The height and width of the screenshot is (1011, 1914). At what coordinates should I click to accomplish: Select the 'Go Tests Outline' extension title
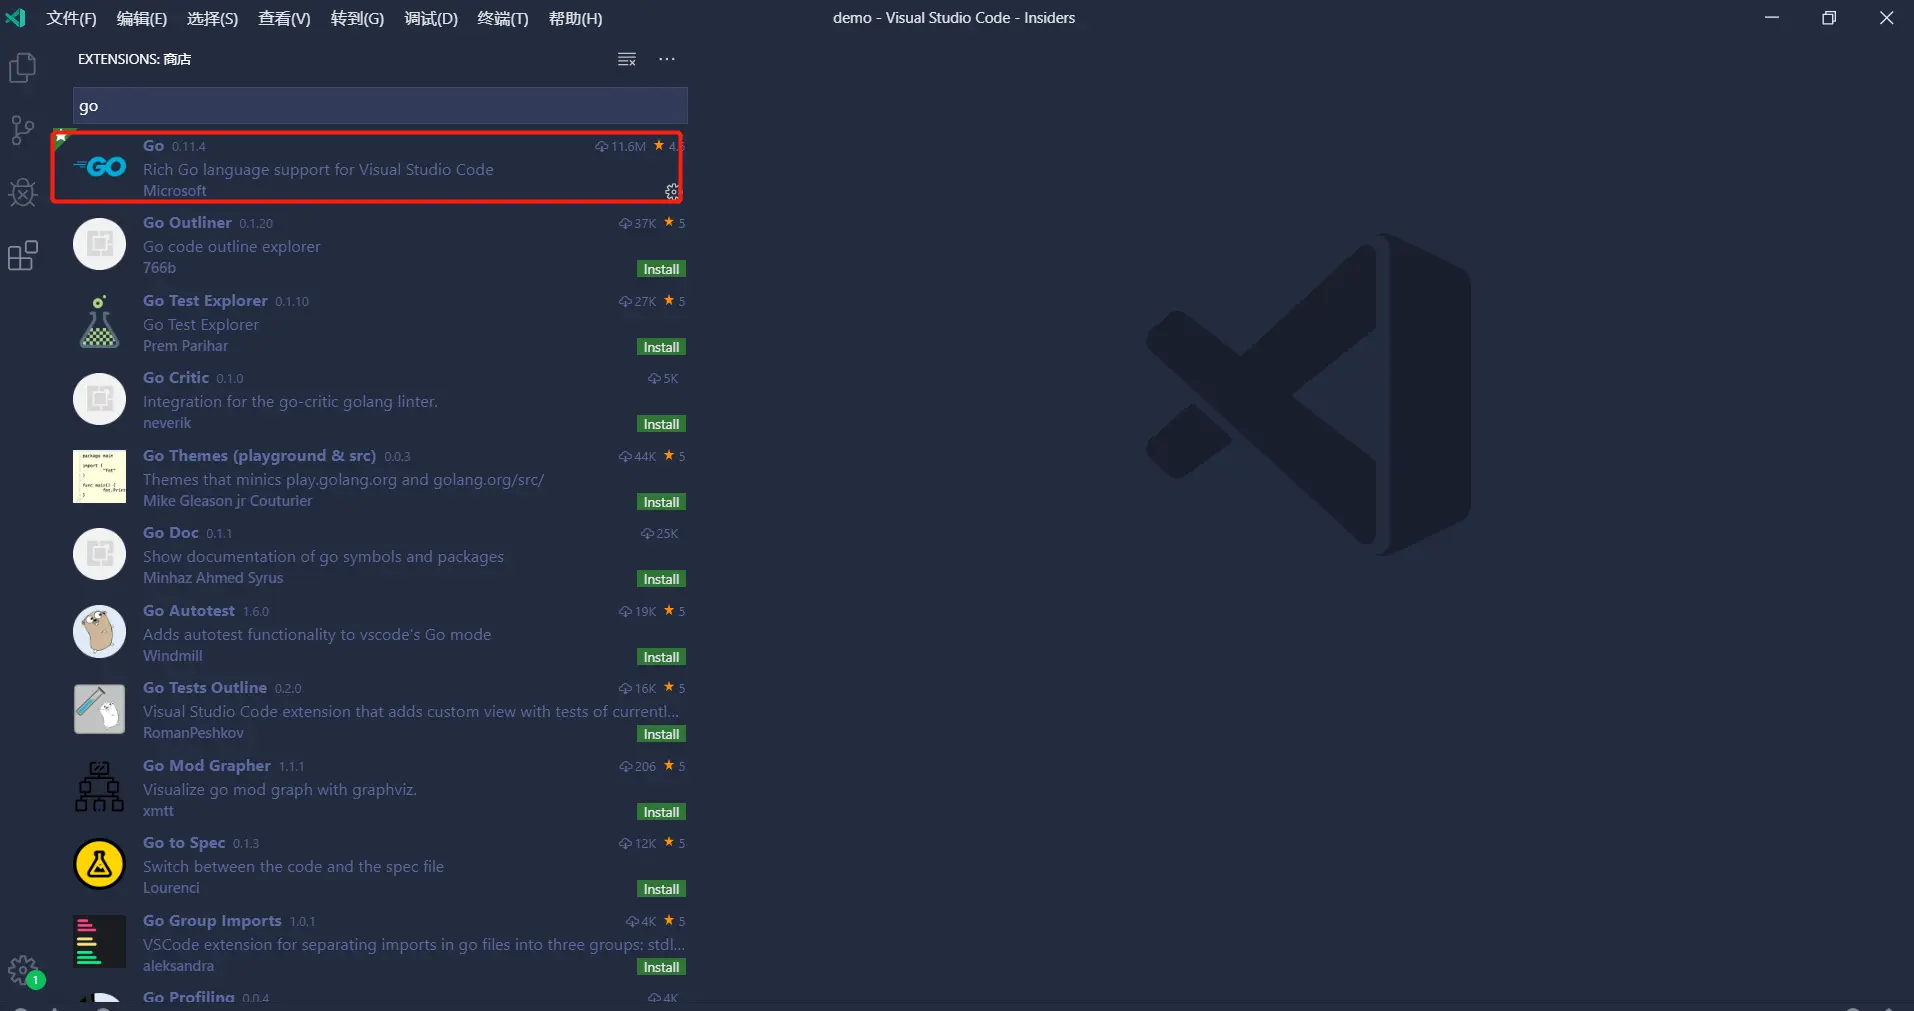point(205,688)
